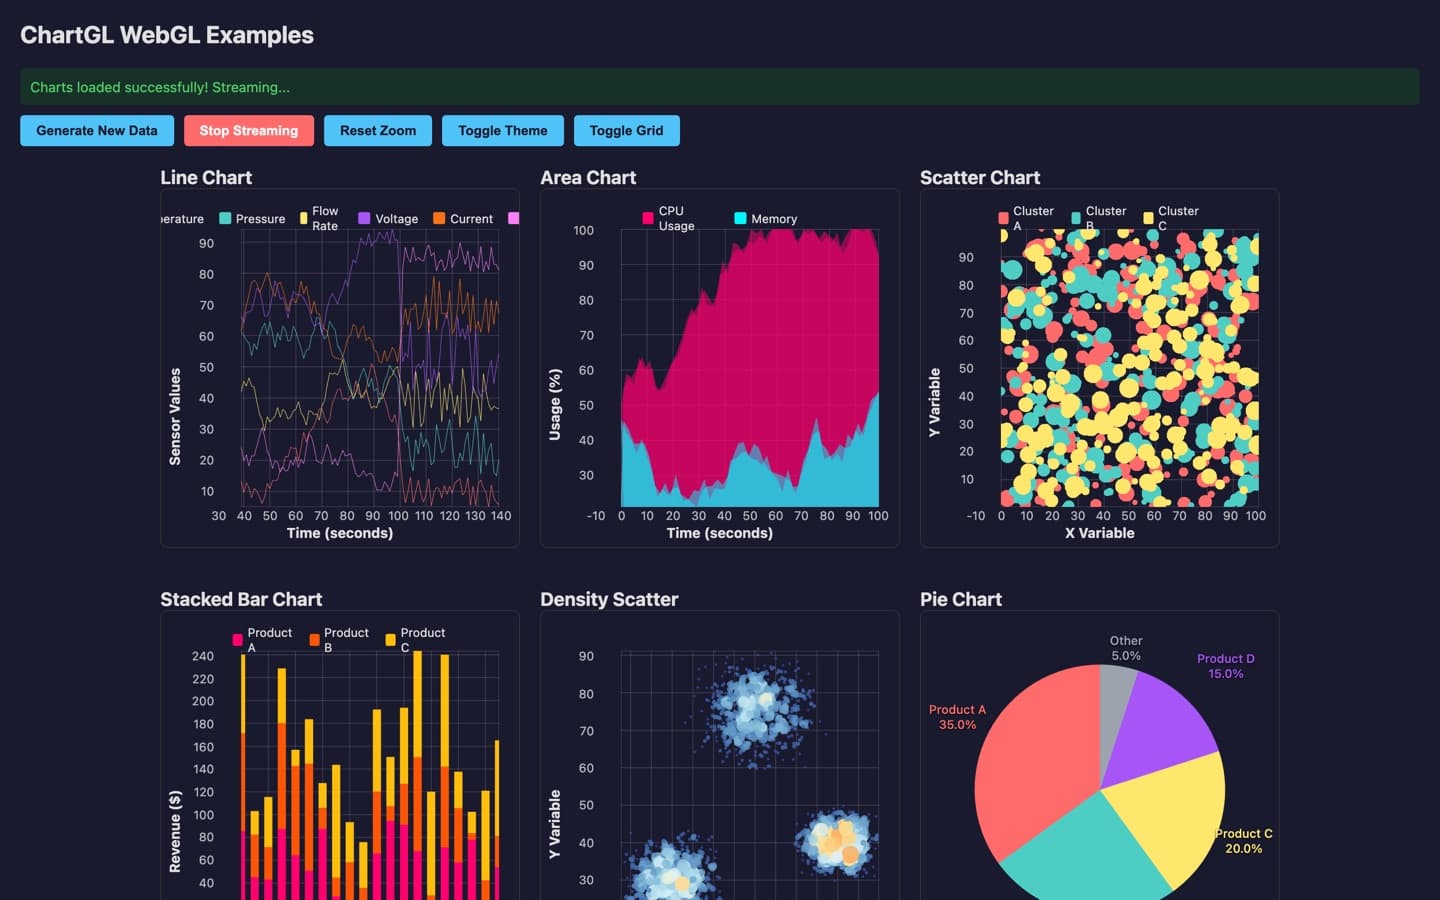Click the Flow Rate legend swatch
This screenshot has width=1440, height=900.
point(304,219)
